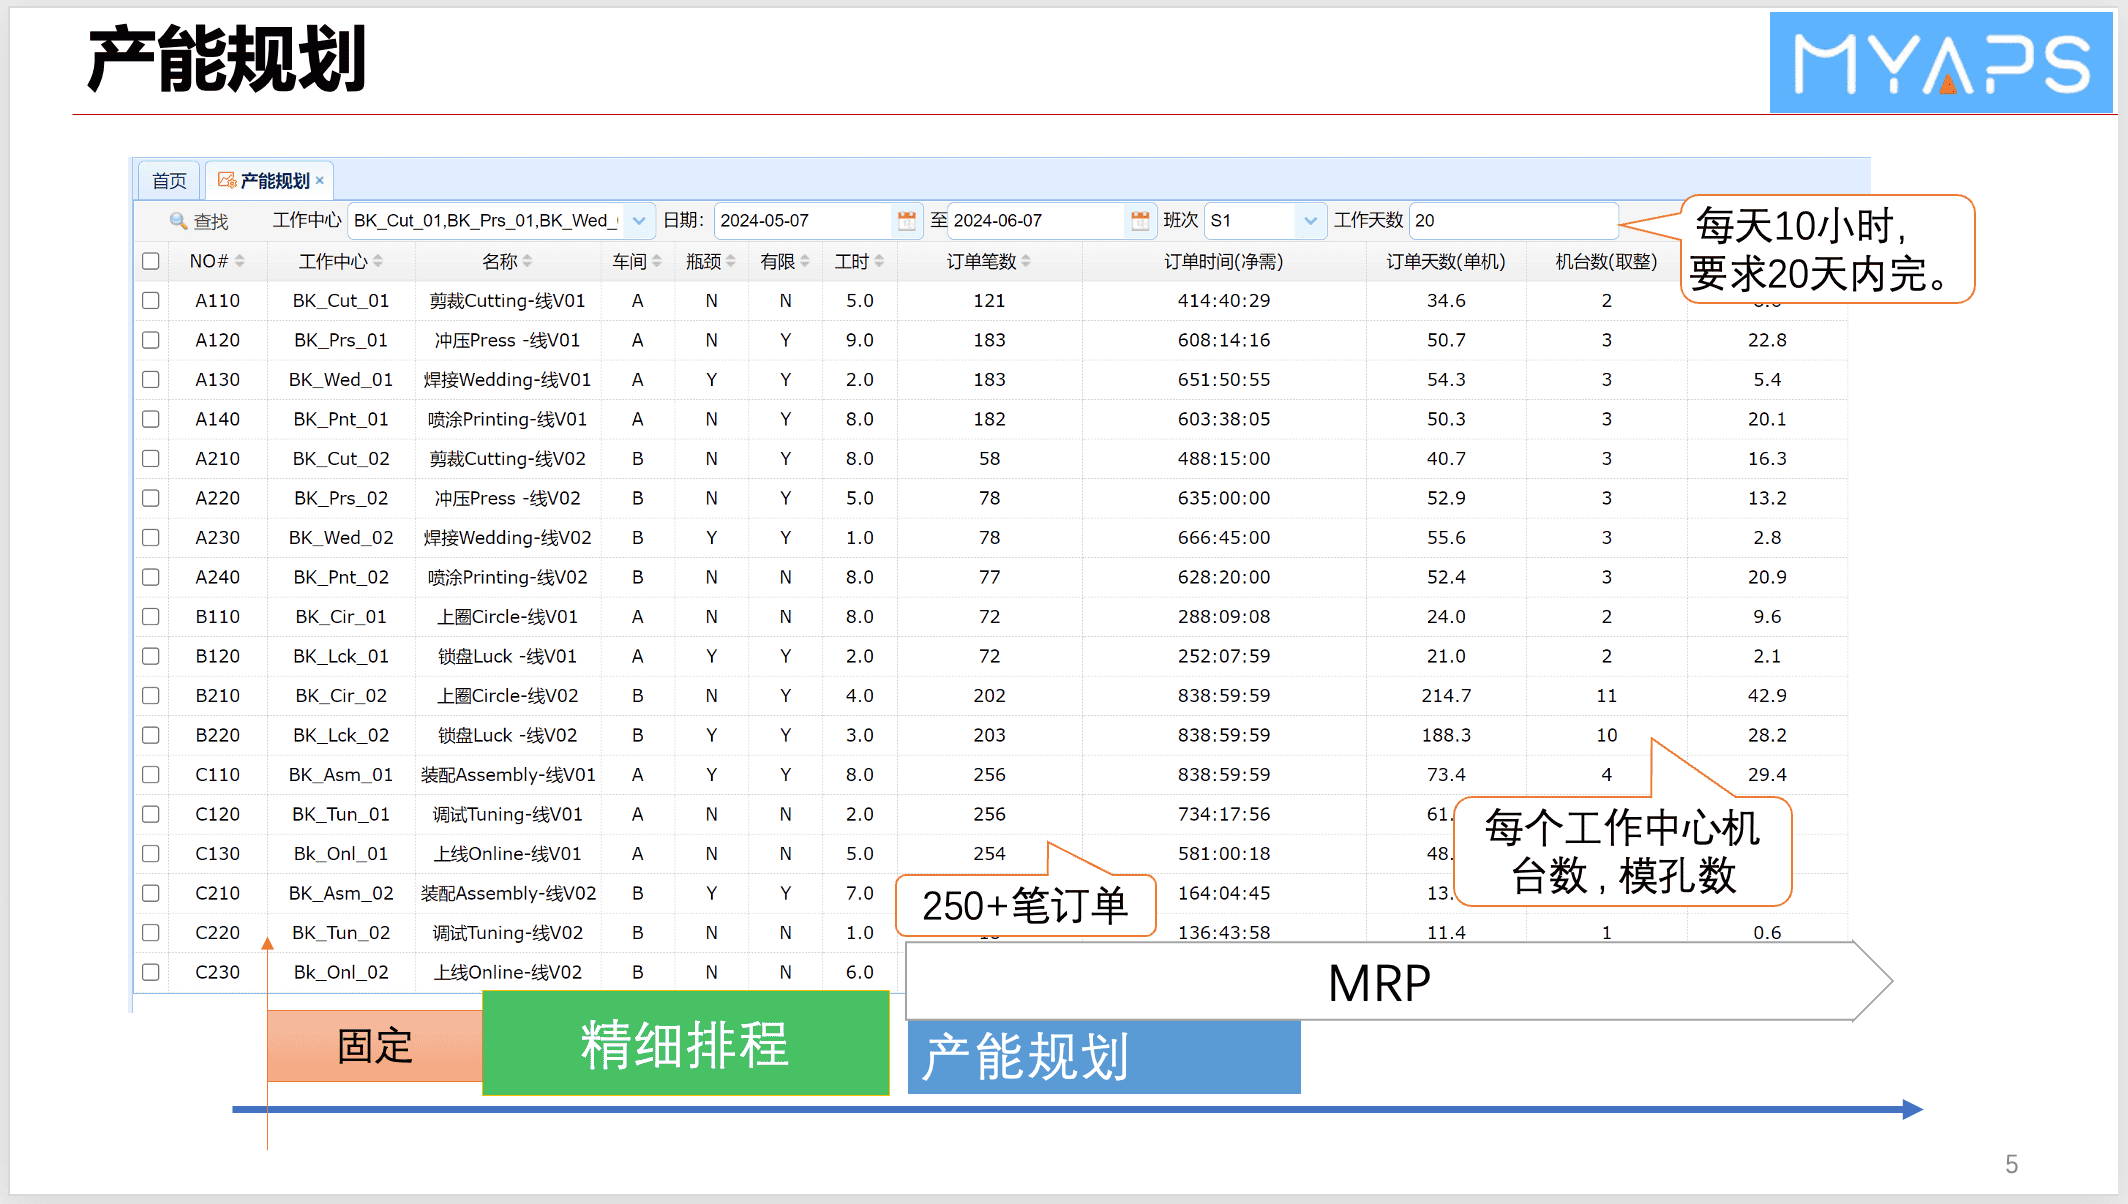Open the end date calendar picker icon
This screenshot has width=2128, height=1204.
[x=1139, y=221]
